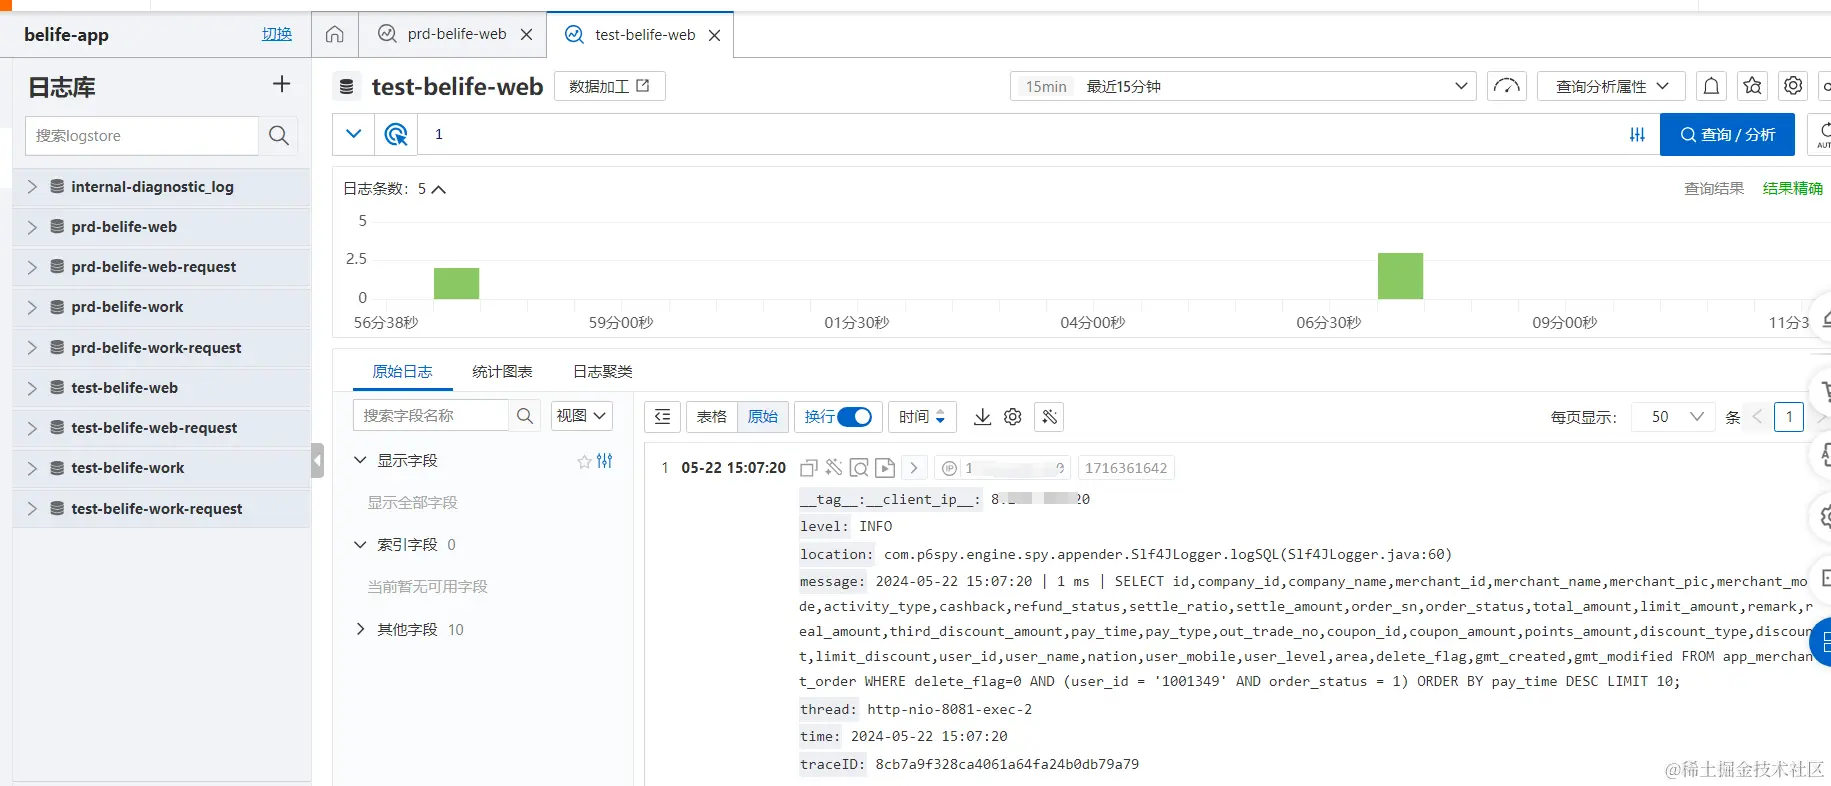The height and width of the screenshot is (786, 1831).
Task: Add a new logstore with plus icon
Action: point(282,84)
